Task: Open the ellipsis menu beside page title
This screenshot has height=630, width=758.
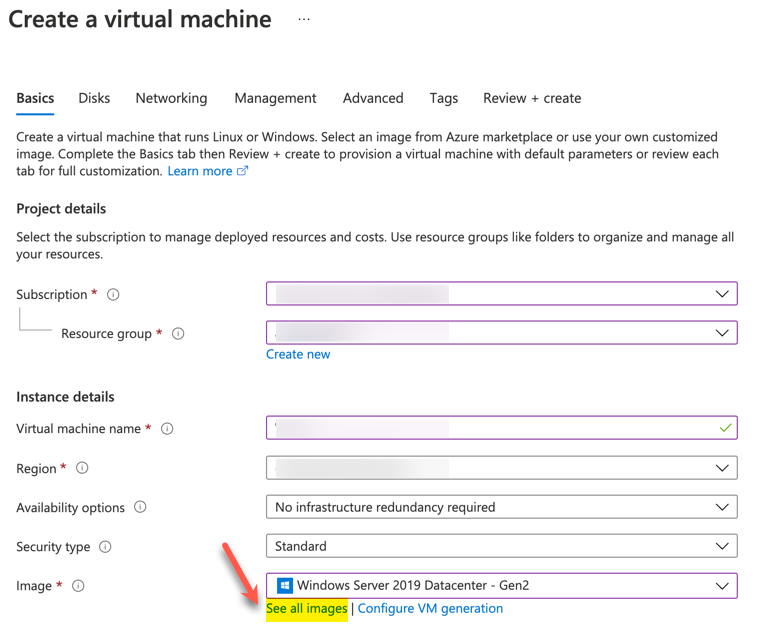Action: pyautogui.click(x=304, y=19)
